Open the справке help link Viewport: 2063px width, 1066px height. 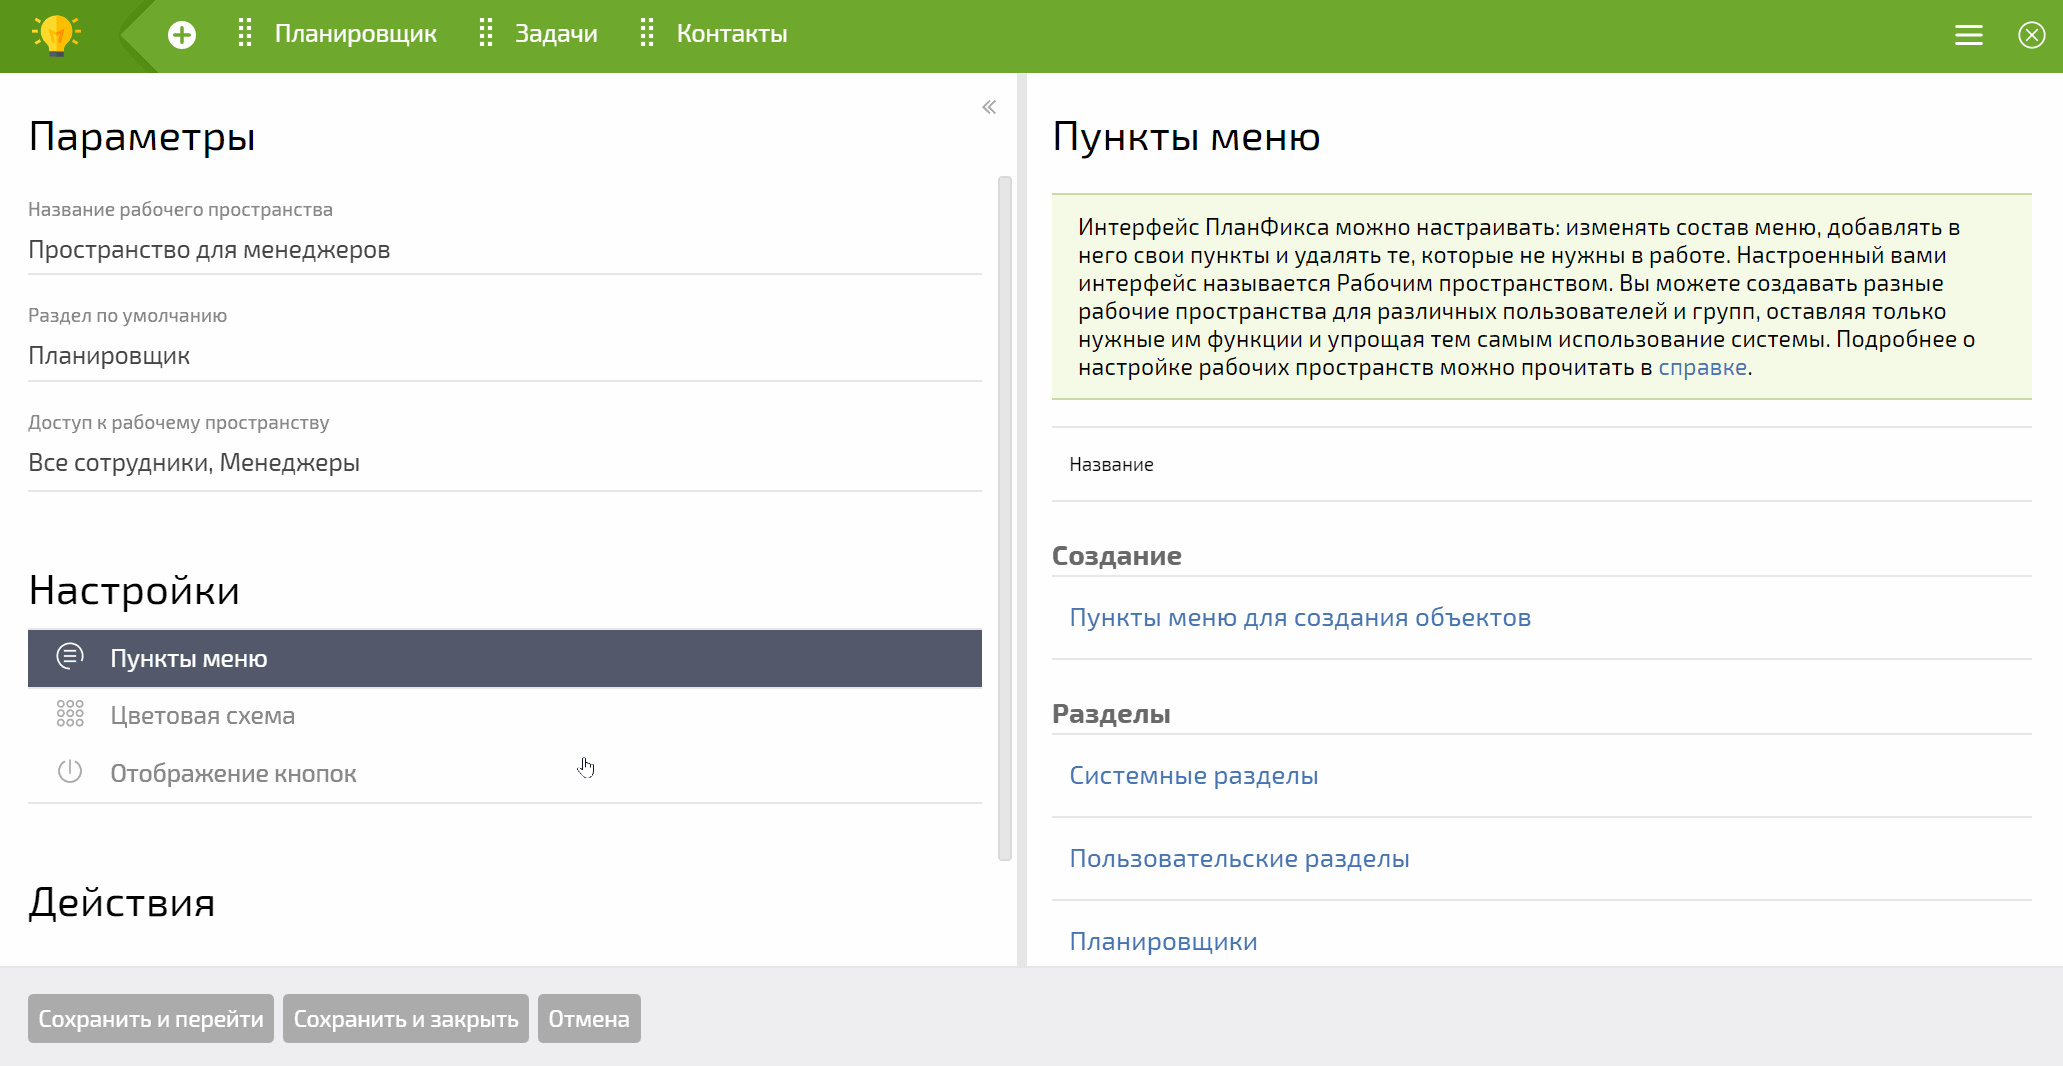[1703, 367]
